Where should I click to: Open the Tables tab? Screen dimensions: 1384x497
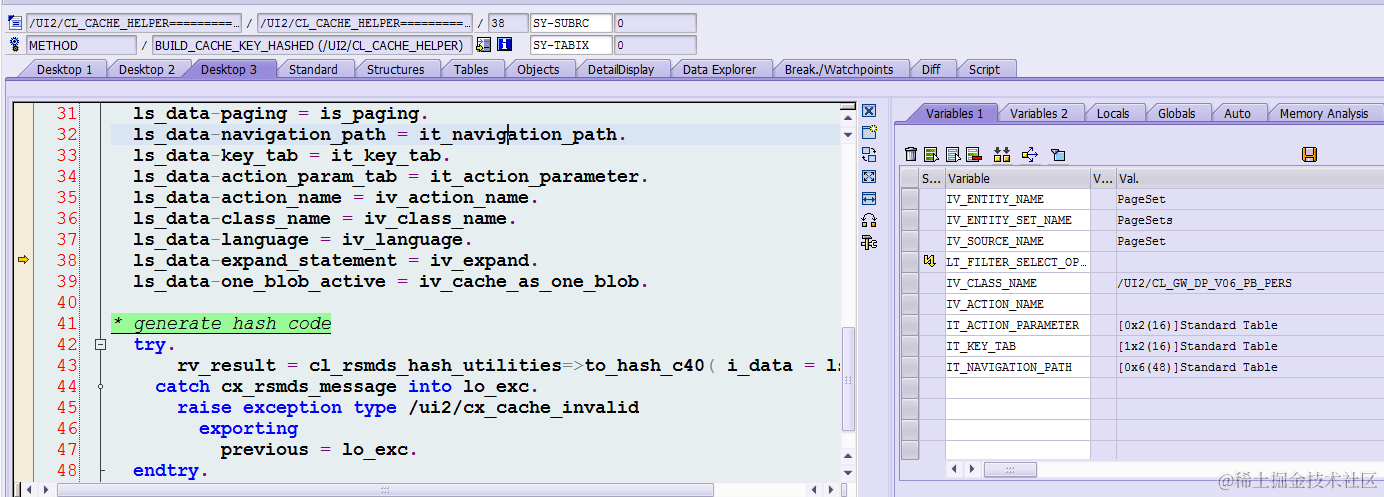471,69
